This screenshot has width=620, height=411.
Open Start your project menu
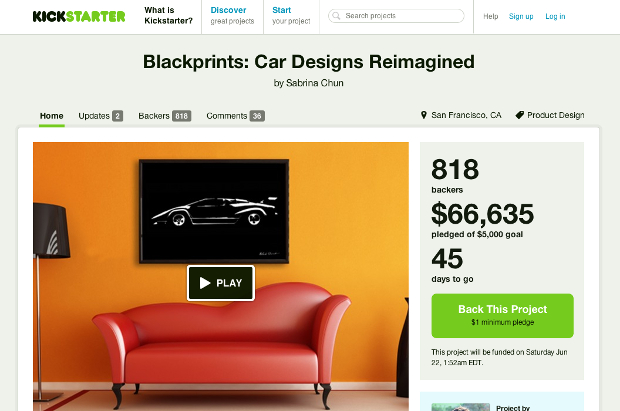click(x=291, y=16)
